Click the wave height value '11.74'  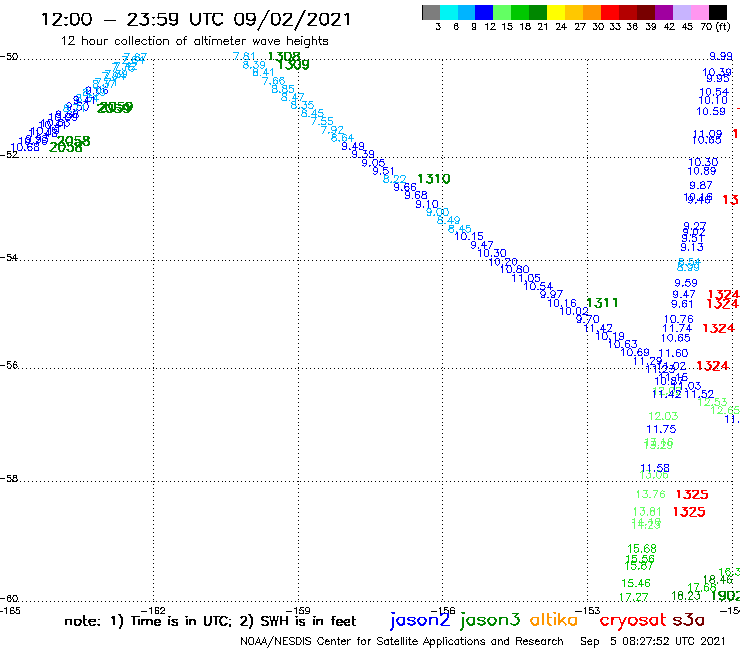point(677,328)
